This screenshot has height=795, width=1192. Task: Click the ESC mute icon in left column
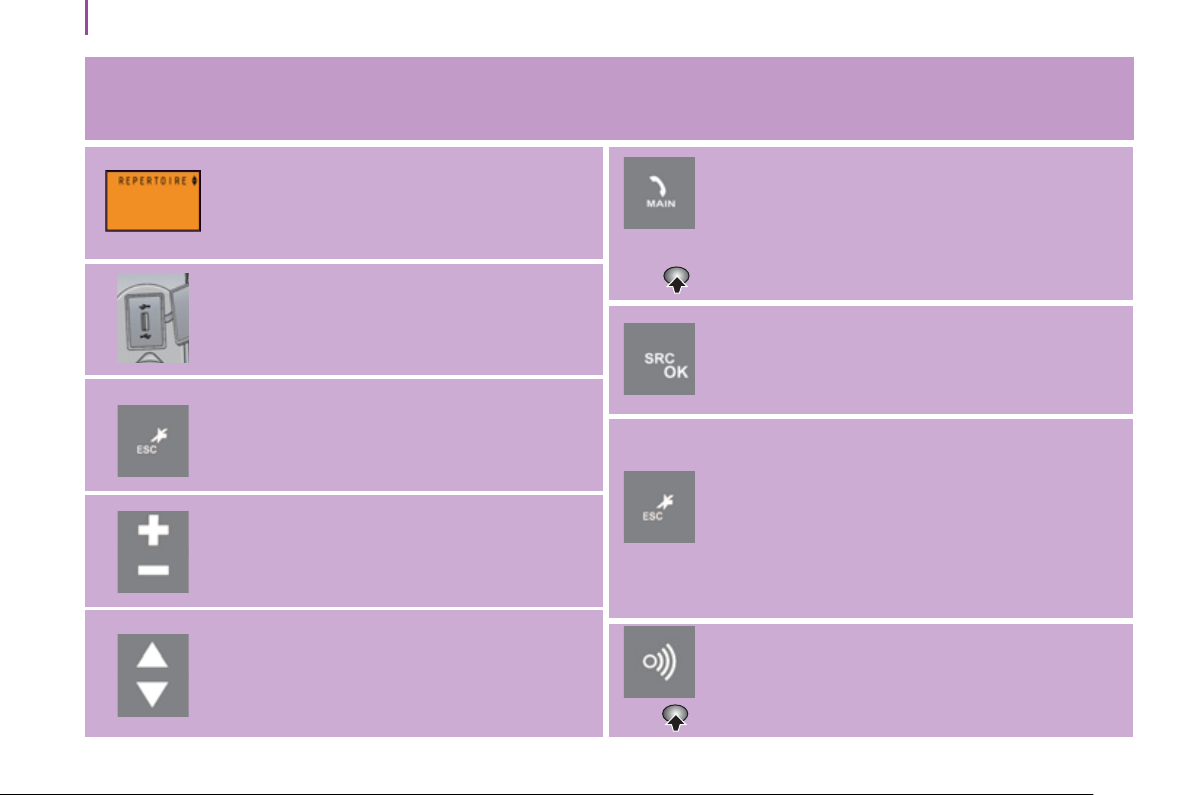click(x=153, y=441)
